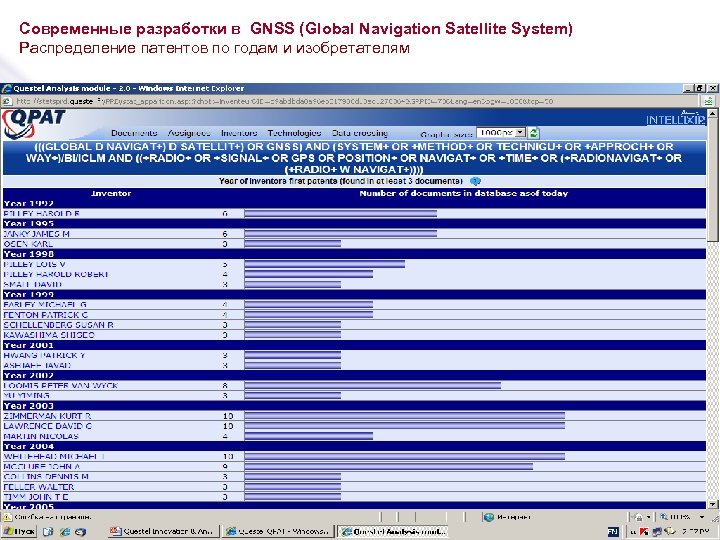Image resolution: width=720 pixels, height=540 pixels.
Task: Open inventor COLLINS DENNIS M link
Action: (46, 477)
